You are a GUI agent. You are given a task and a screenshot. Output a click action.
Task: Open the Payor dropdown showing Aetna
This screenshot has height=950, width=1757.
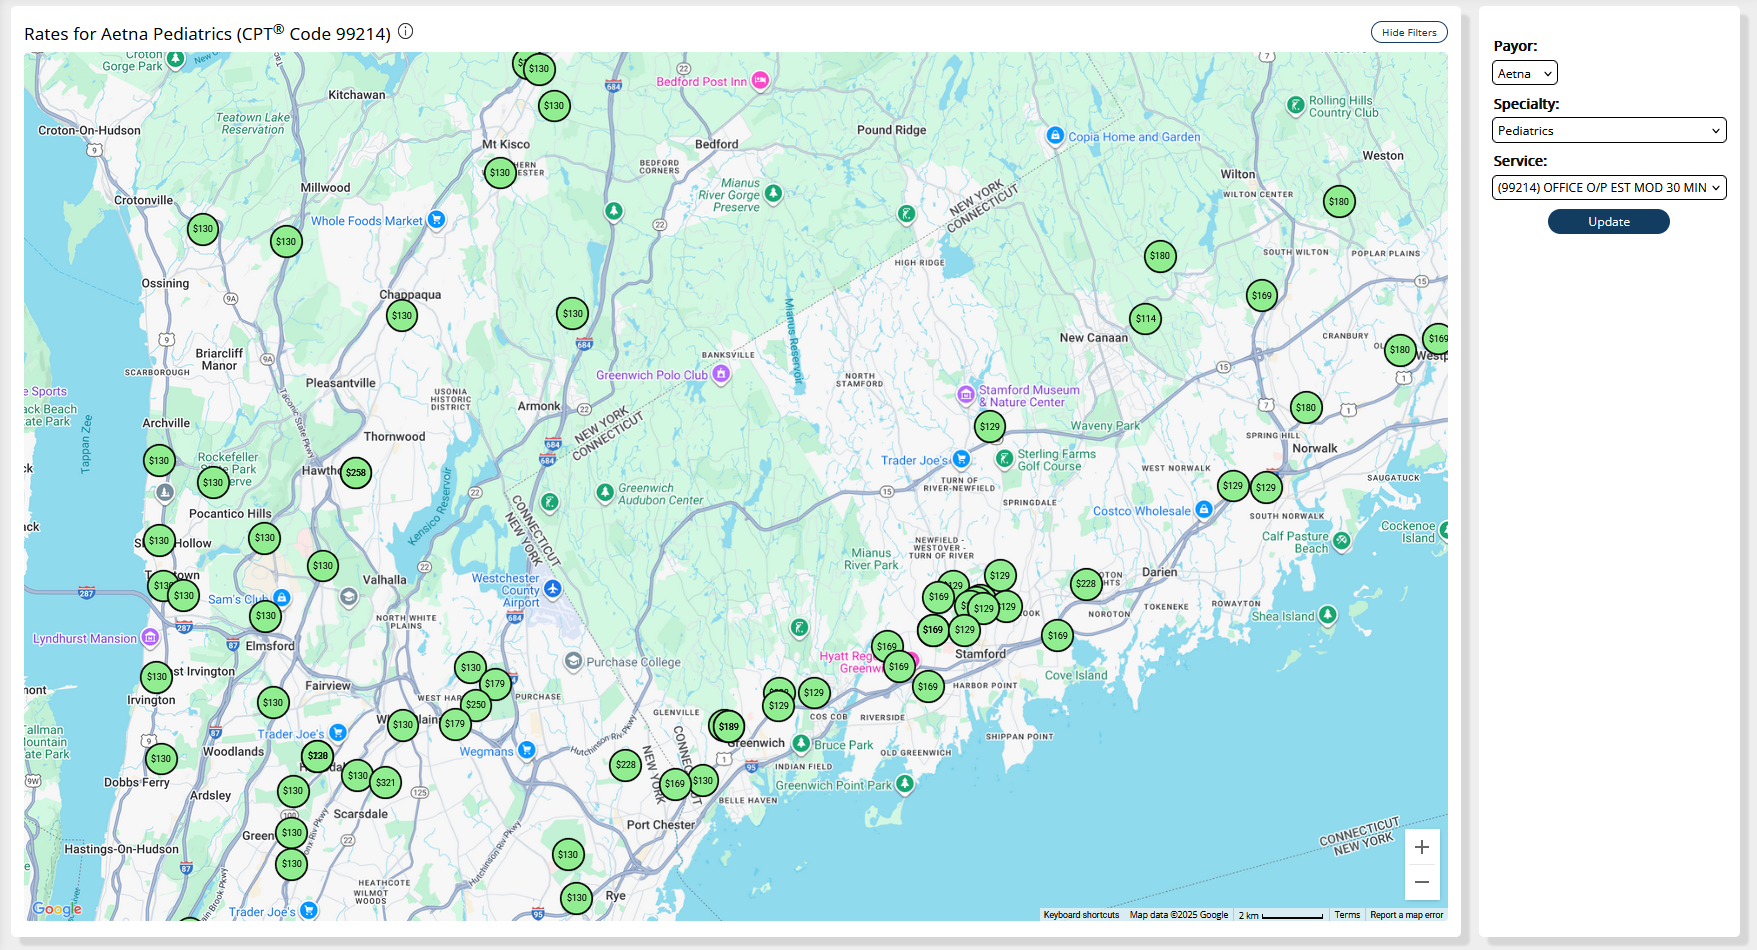click(x=1524, y=73)
